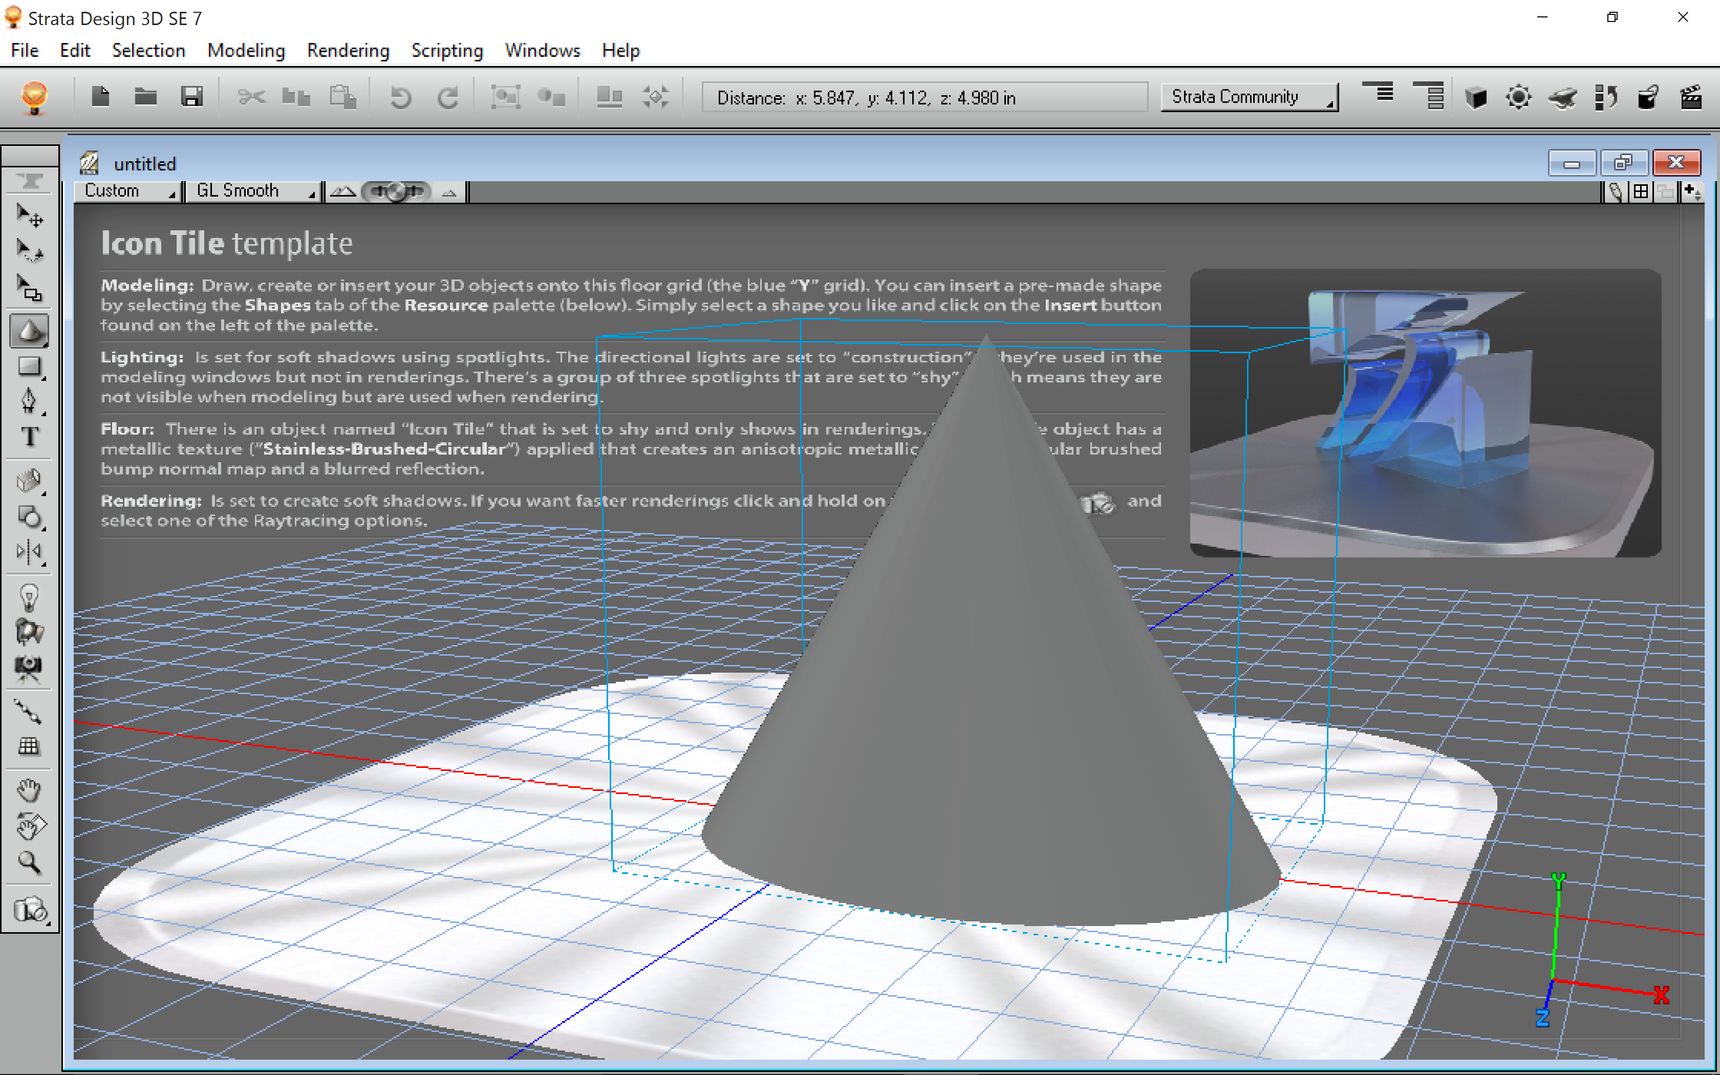The width and height of the screenshot is (1720, 1075).
Task: Open the File menu
Action: point(25,50)
